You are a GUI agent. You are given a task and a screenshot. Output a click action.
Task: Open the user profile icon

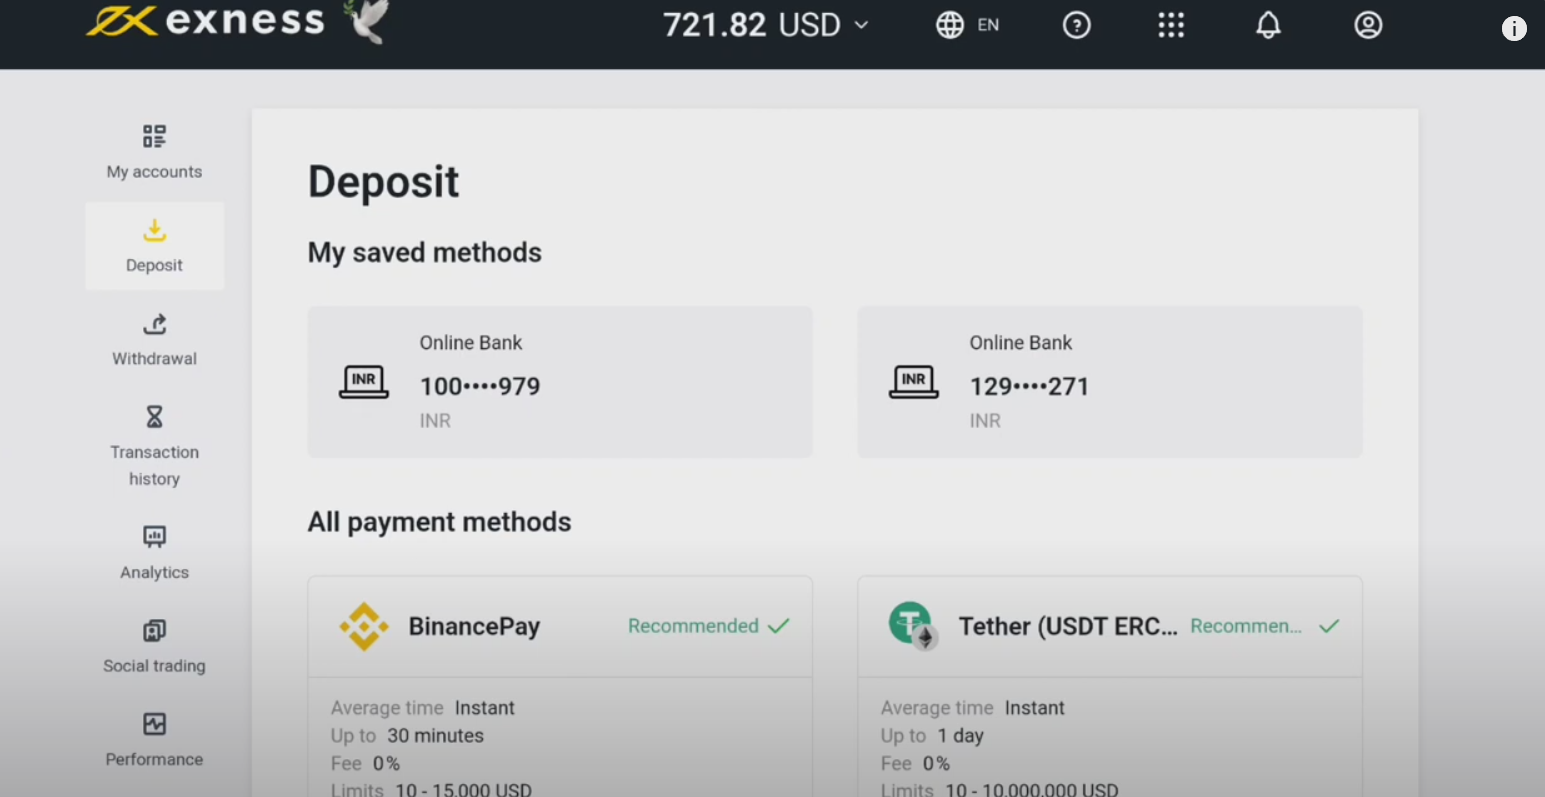click(x=1368, y=25)
